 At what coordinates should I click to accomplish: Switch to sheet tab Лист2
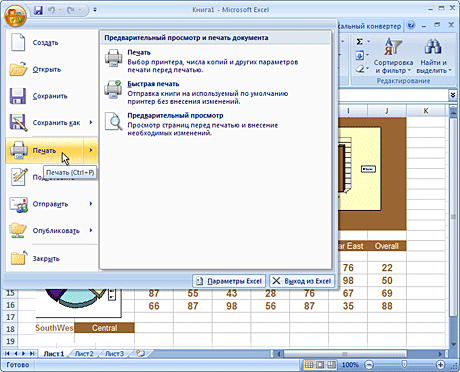click(84, 354)
